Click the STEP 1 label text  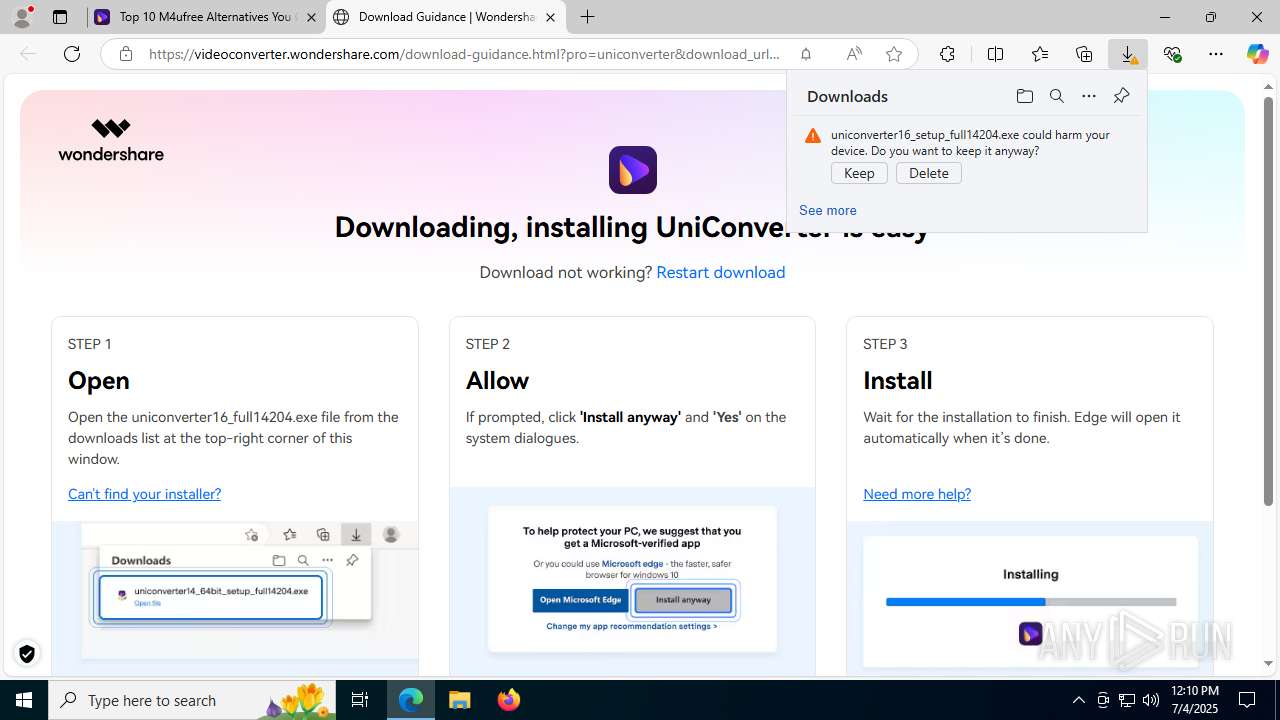(x=89, y=344)
